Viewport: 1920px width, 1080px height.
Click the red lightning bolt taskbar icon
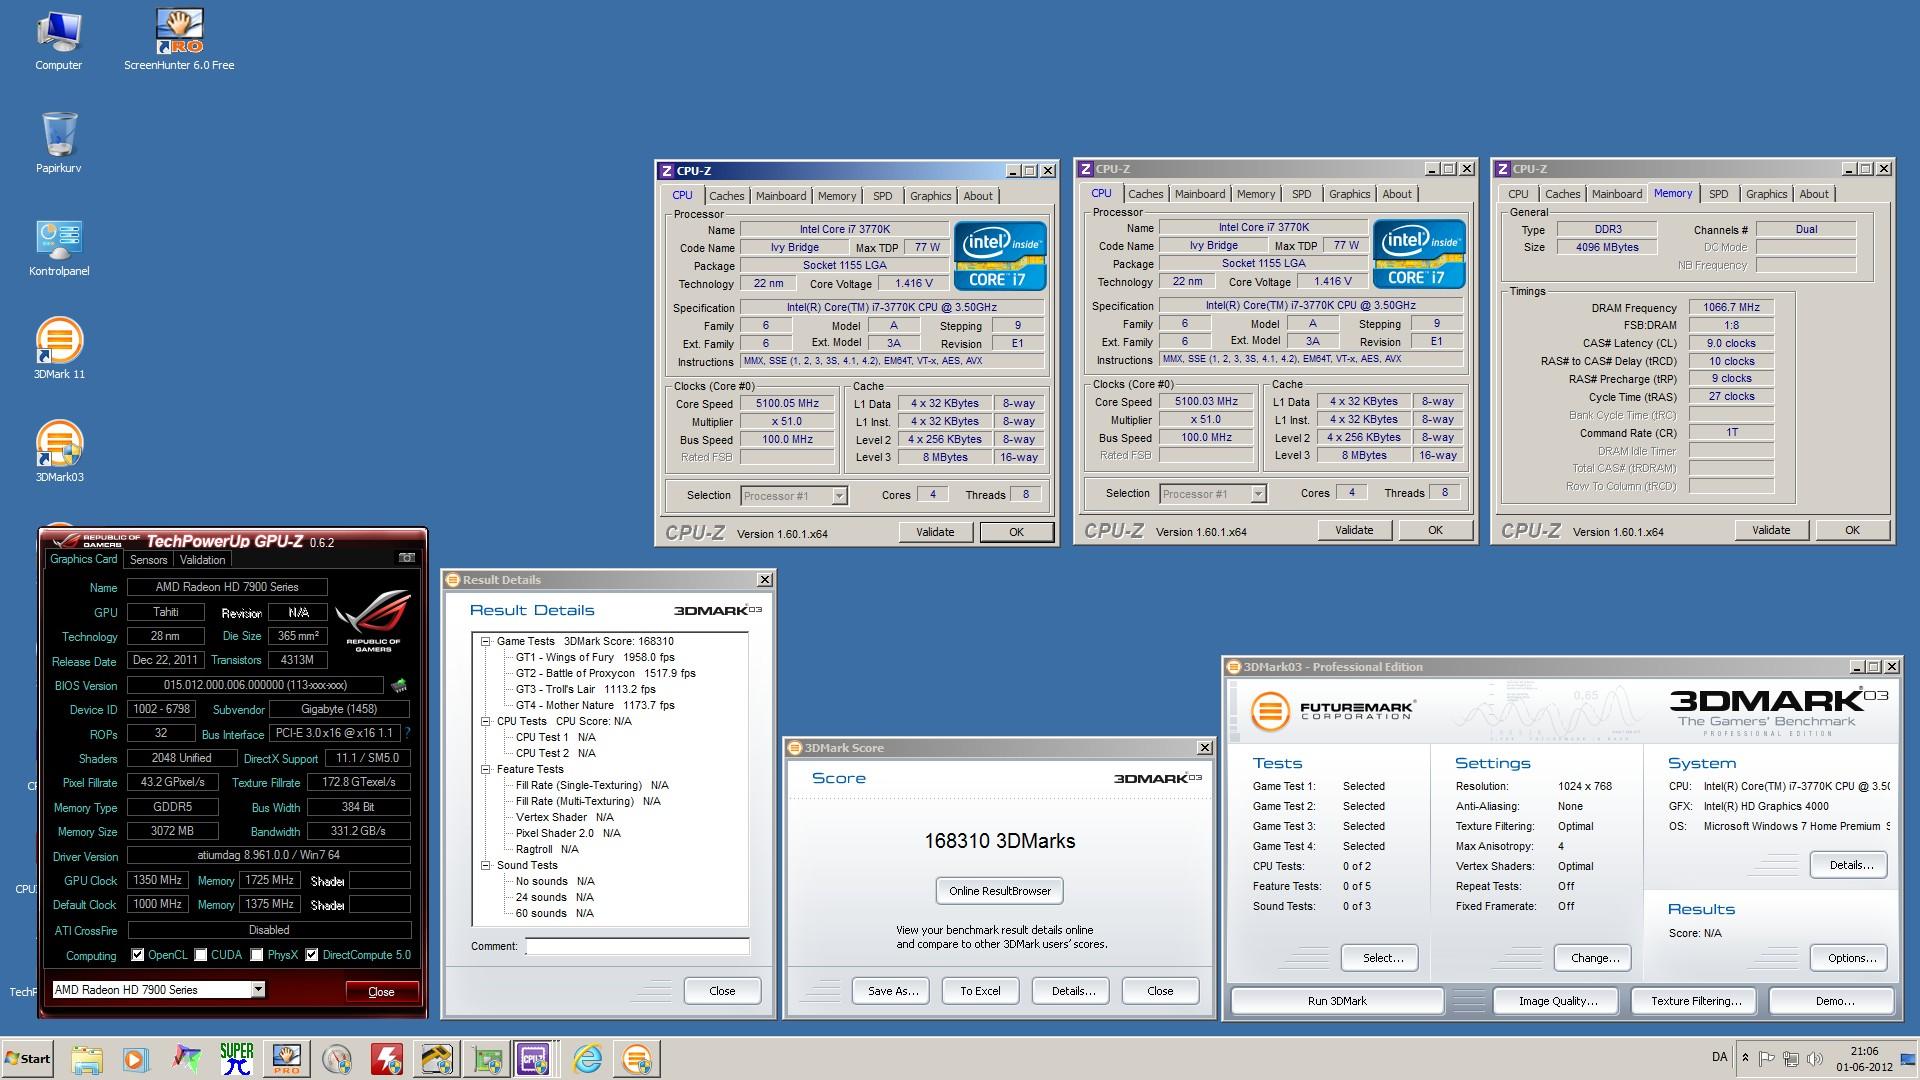click(x=386, y=1059)
